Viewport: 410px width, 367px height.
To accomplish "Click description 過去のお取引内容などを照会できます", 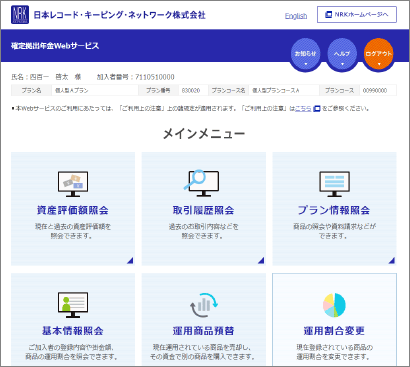I will [x=203, y=231].
